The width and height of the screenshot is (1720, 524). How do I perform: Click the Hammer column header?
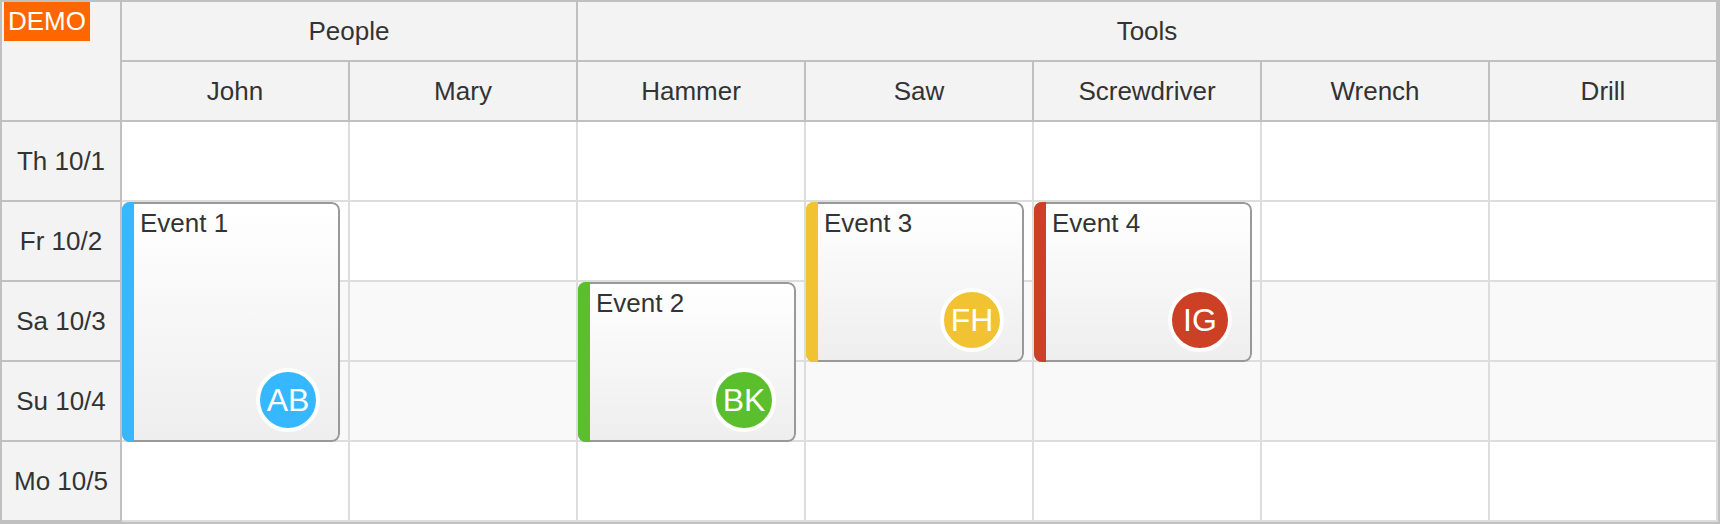point(691,91)
